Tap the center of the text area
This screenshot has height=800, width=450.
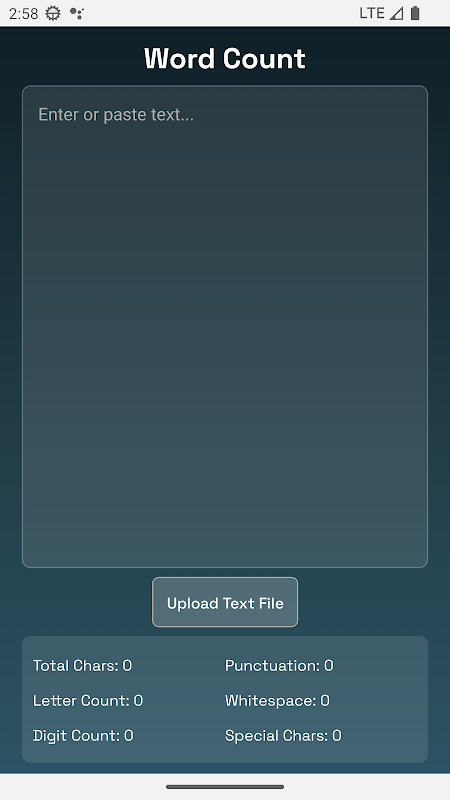[224, 327]
